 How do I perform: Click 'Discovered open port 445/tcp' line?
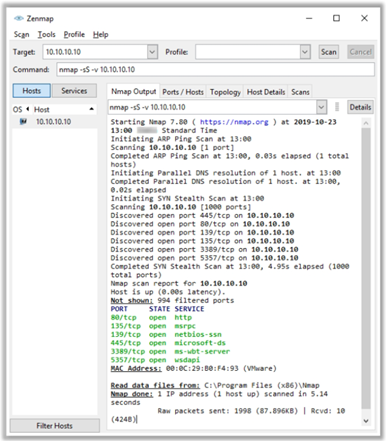(x=202, y=215)
